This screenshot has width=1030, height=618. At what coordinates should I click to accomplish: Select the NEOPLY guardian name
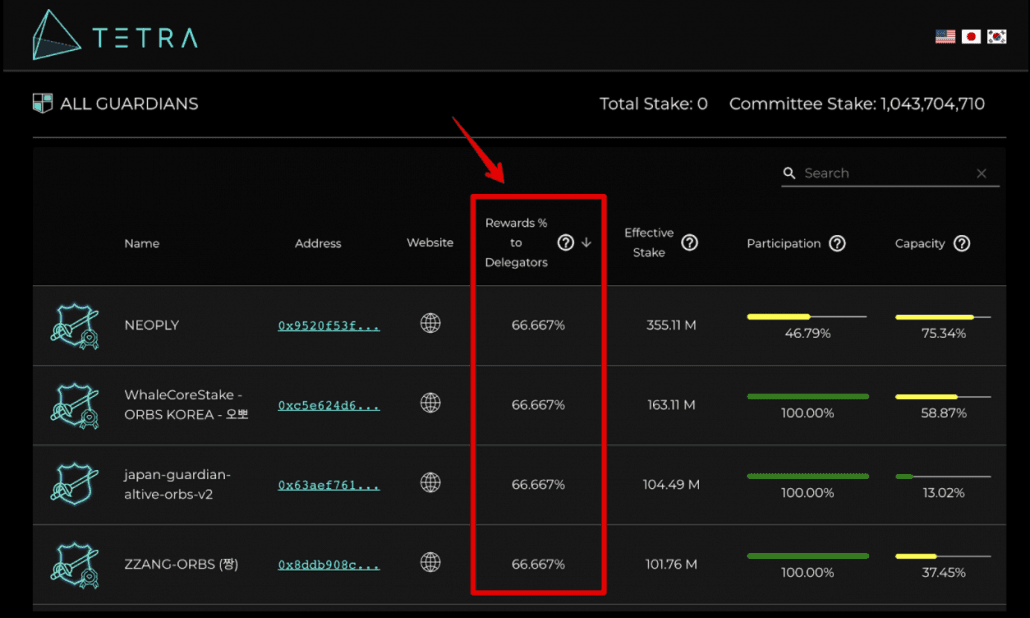pyautogui.click(x=152, y=325)
